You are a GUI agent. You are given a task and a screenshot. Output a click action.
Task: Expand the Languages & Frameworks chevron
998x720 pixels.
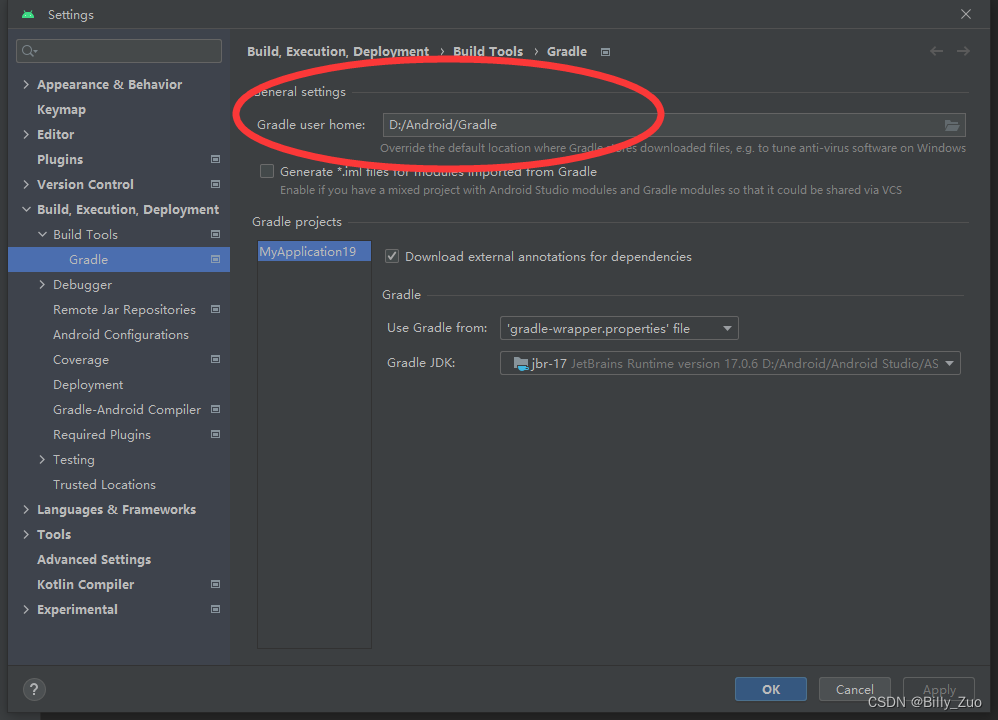pos(26,509)
